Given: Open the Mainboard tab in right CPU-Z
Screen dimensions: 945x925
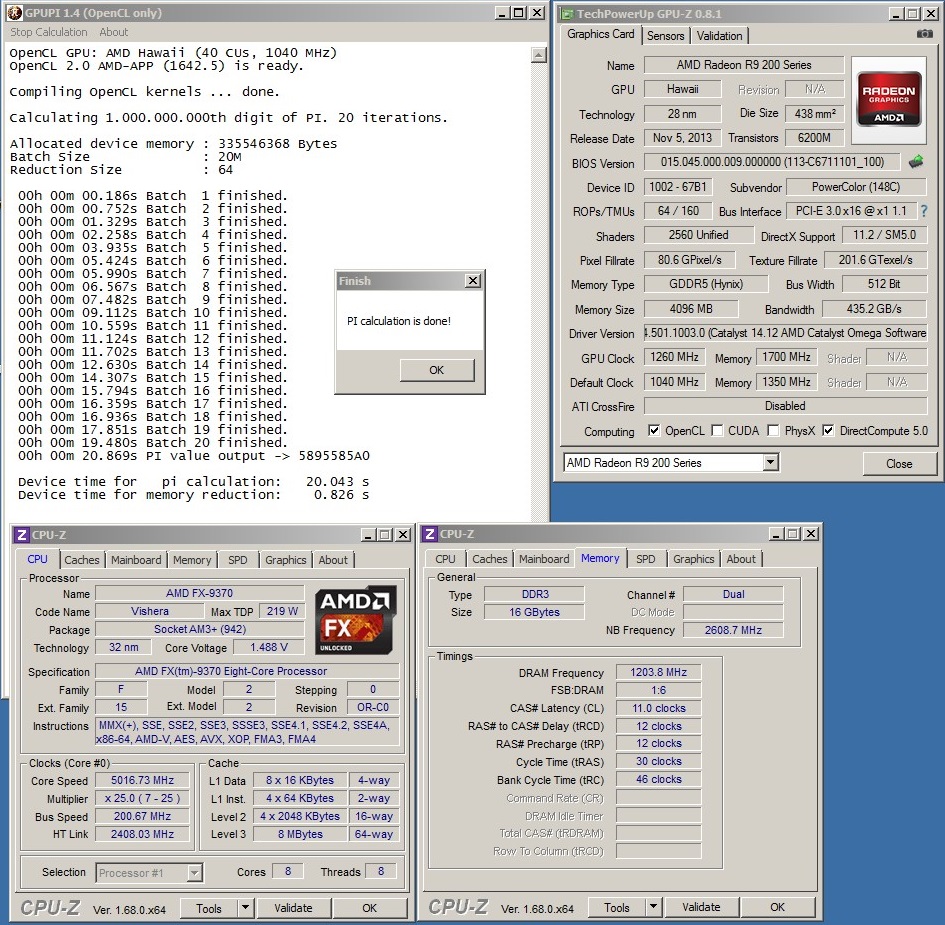Looking at the screenshot, I should 544,559.
